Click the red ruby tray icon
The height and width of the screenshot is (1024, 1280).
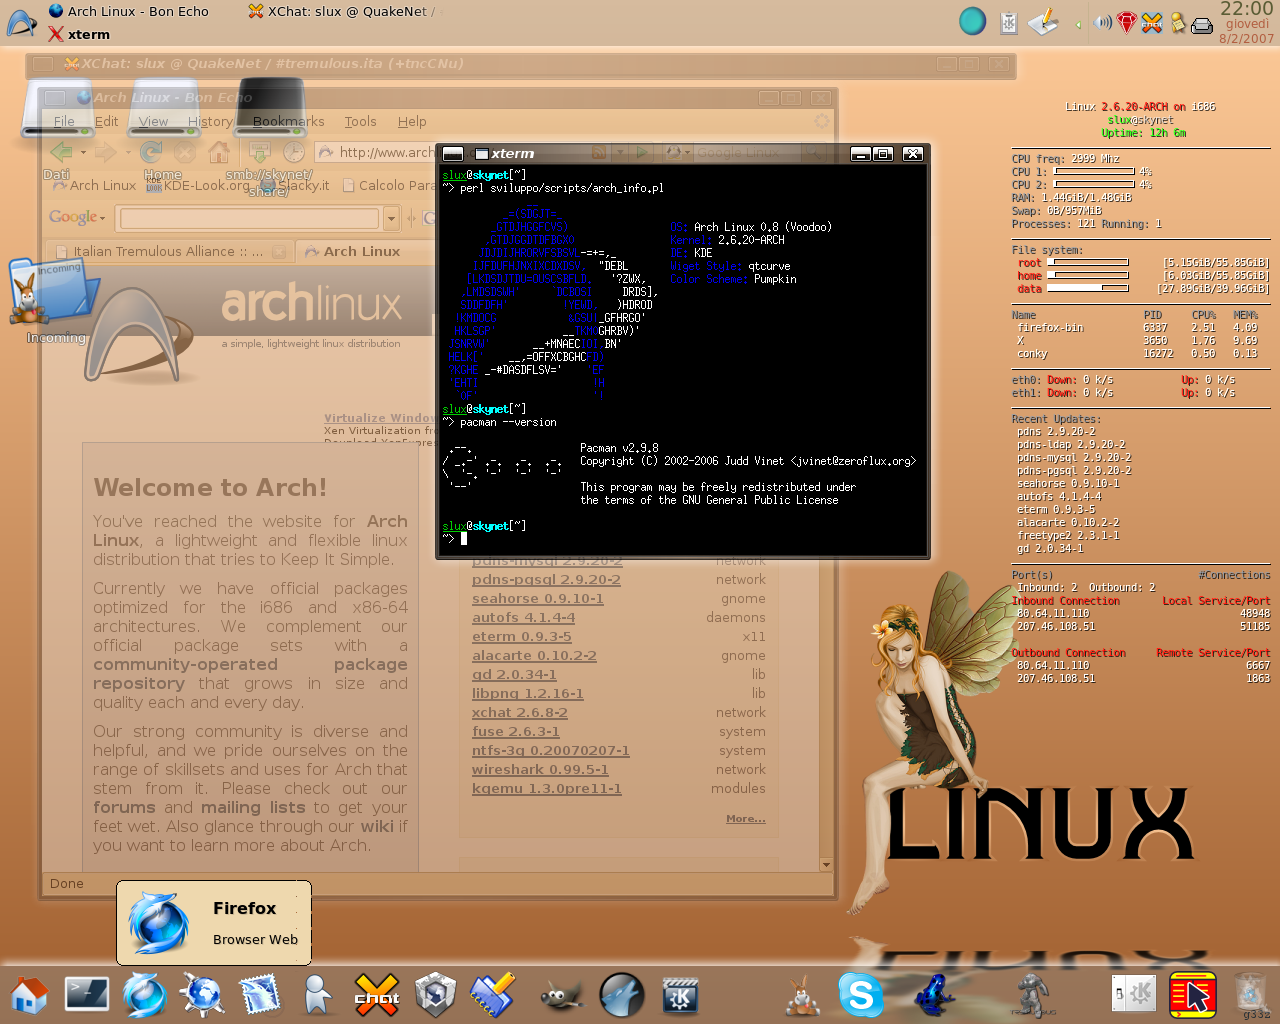[x=1127, y=22]
